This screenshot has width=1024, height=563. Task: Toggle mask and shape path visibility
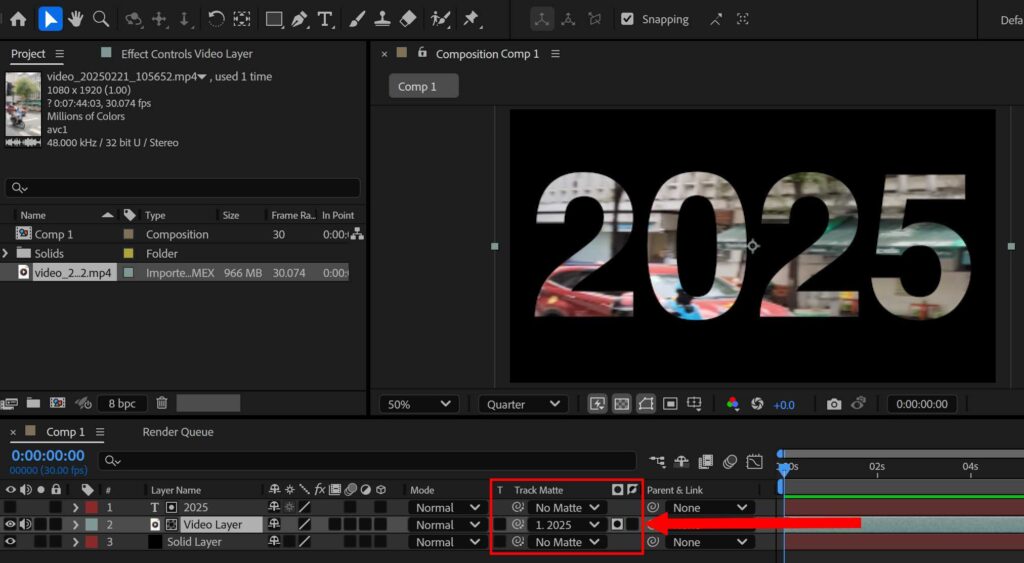[x=646, y=404]
